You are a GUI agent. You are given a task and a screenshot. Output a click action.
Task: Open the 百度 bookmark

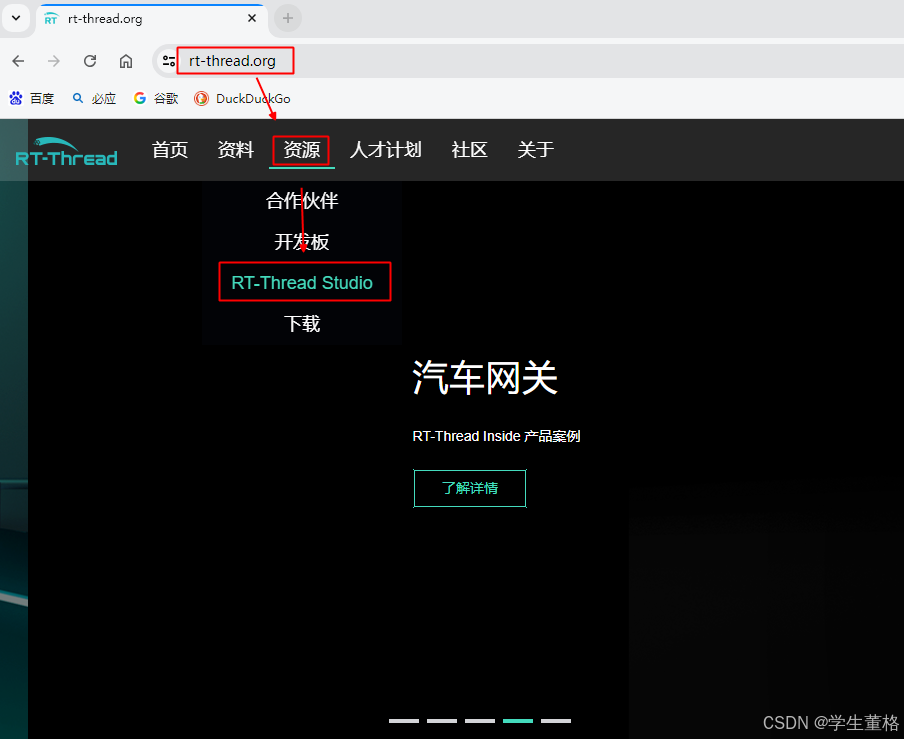[32, 99]
